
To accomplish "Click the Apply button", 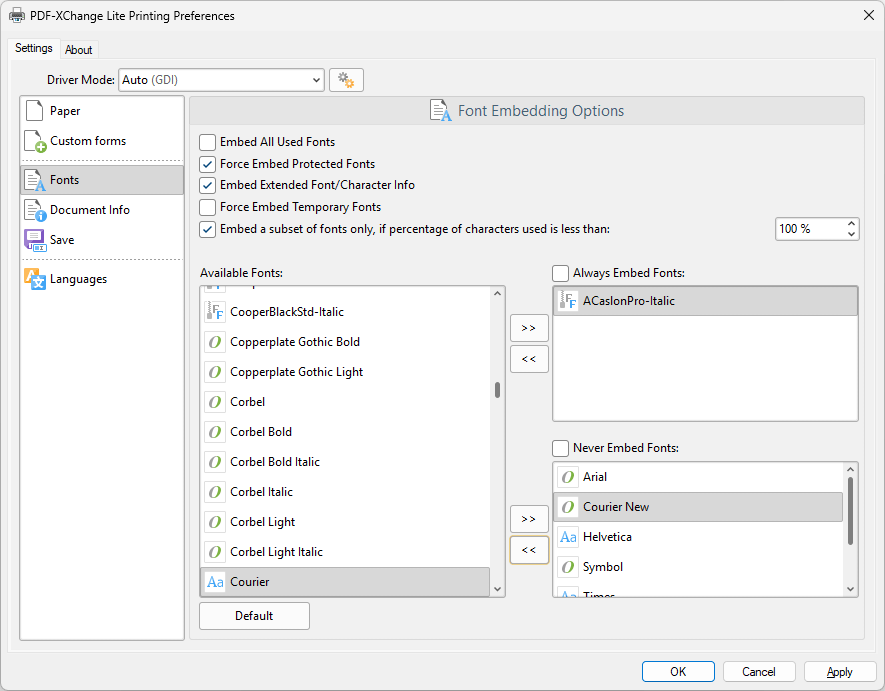I will (840, 672).
